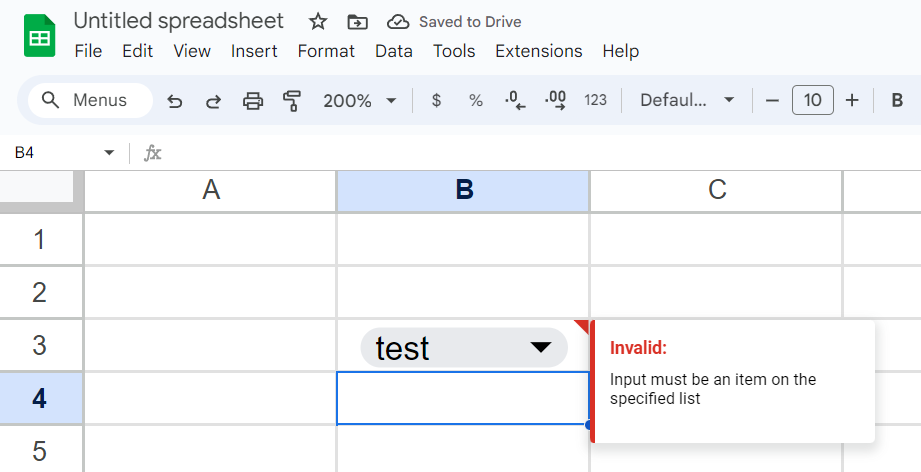Select column B header
Image resolution: width=921 pixels, height=472 pixels.
point(463,190)
